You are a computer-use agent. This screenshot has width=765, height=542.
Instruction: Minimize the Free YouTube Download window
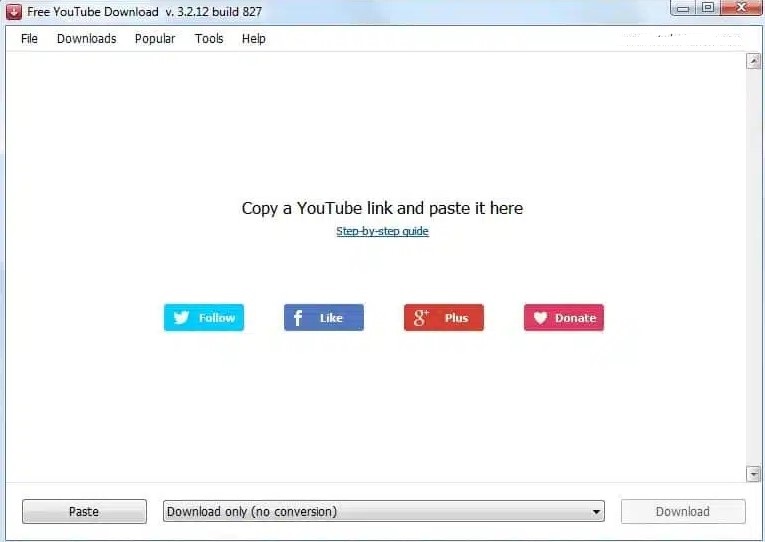(683, 8)
